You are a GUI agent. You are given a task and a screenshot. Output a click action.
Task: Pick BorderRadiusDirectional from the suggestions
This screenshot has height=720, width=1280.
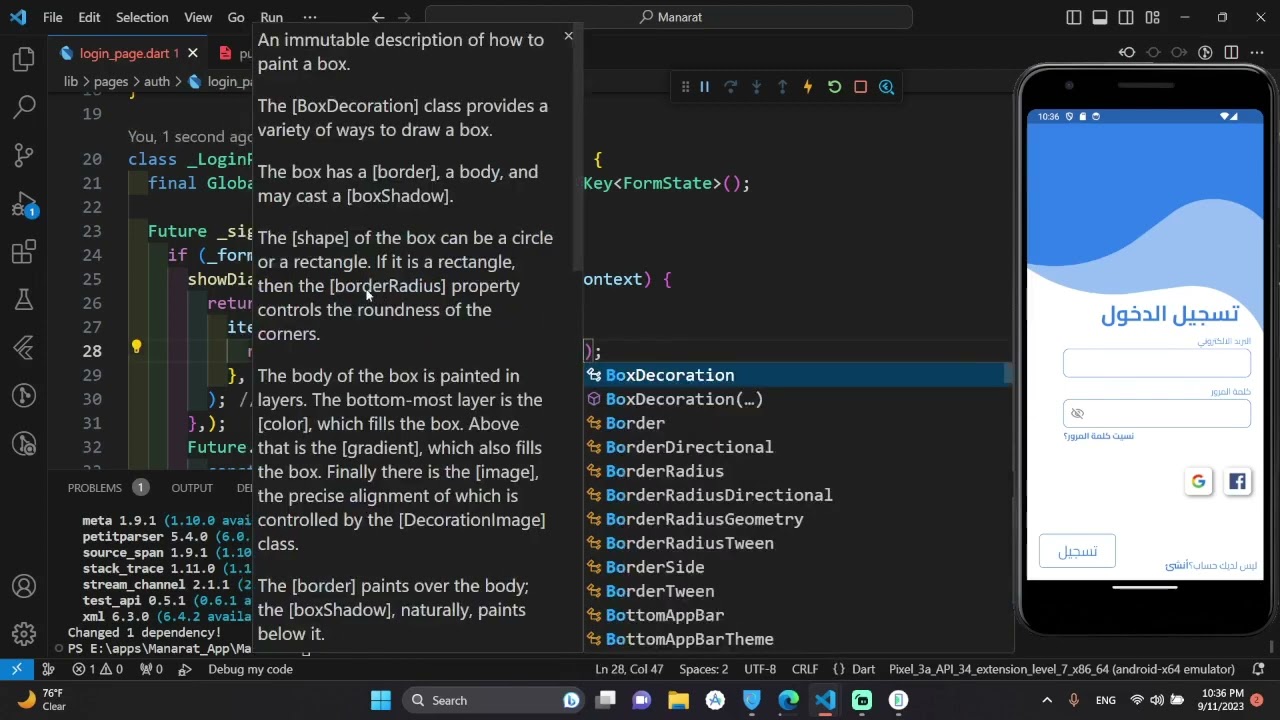coord(798,495)
